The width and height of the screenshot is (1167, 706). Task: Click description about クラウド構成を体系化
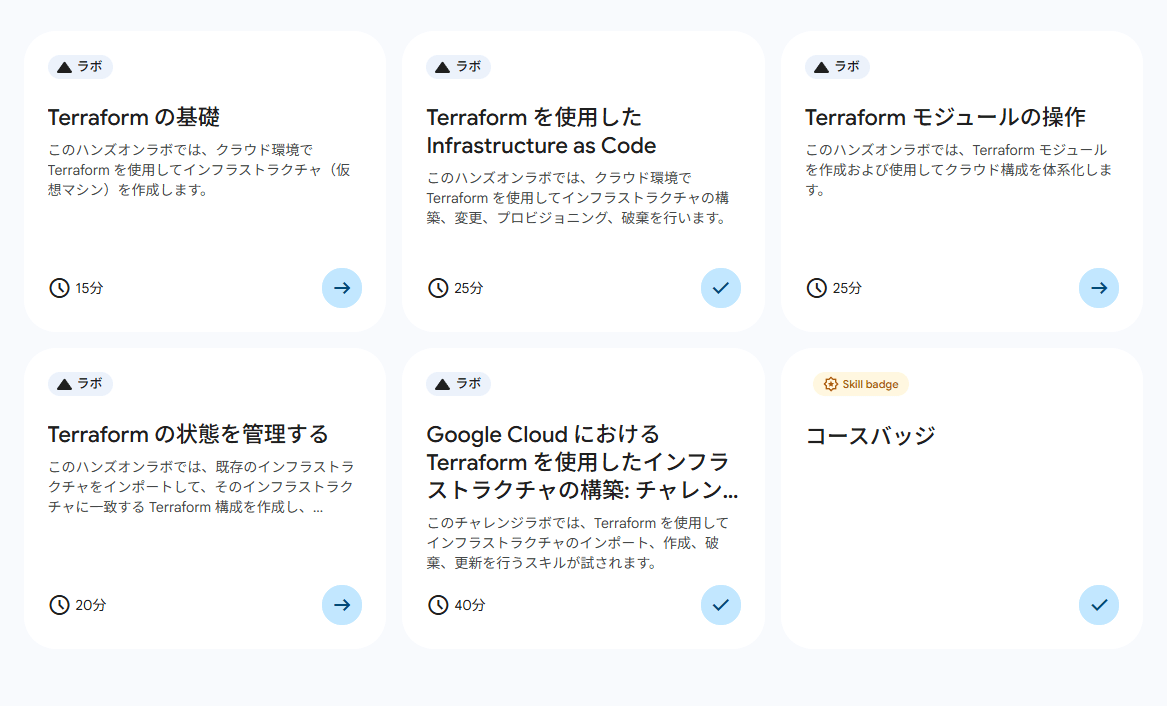point(959,170)
